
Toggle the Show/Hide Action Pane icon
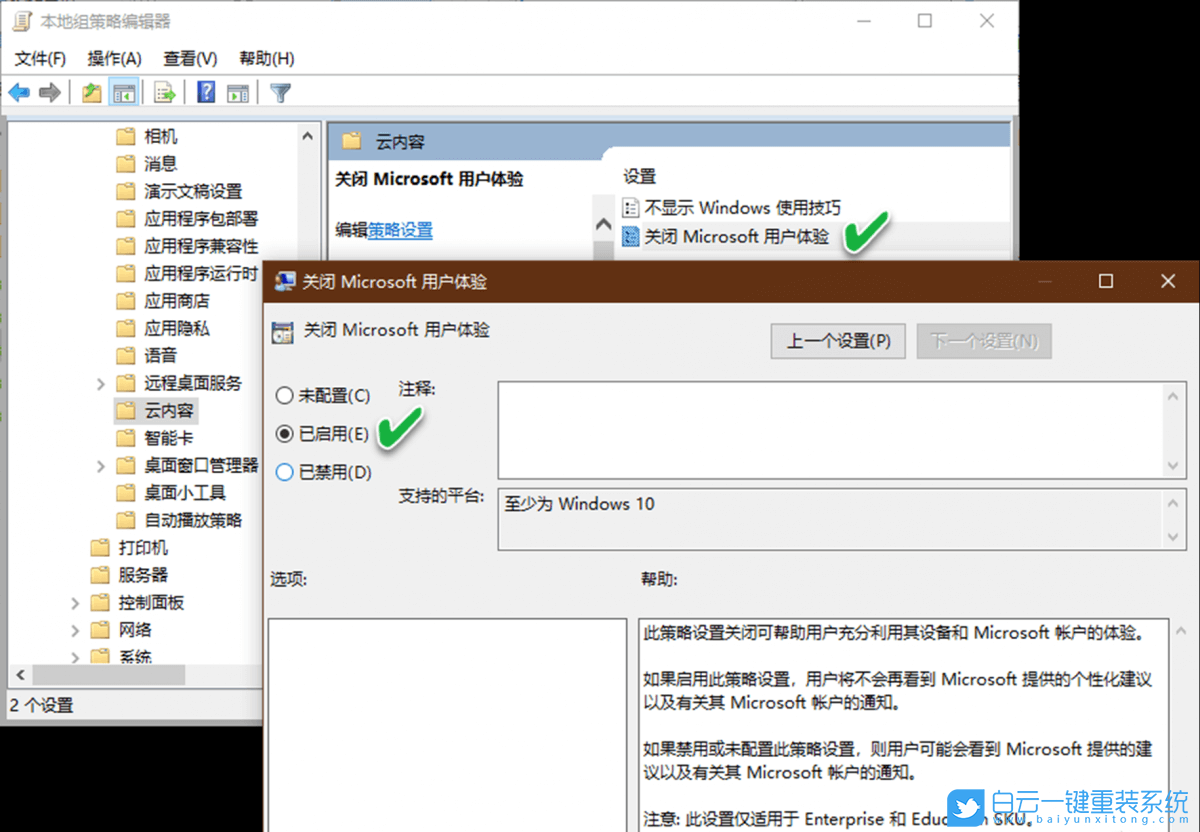[238, 92]
